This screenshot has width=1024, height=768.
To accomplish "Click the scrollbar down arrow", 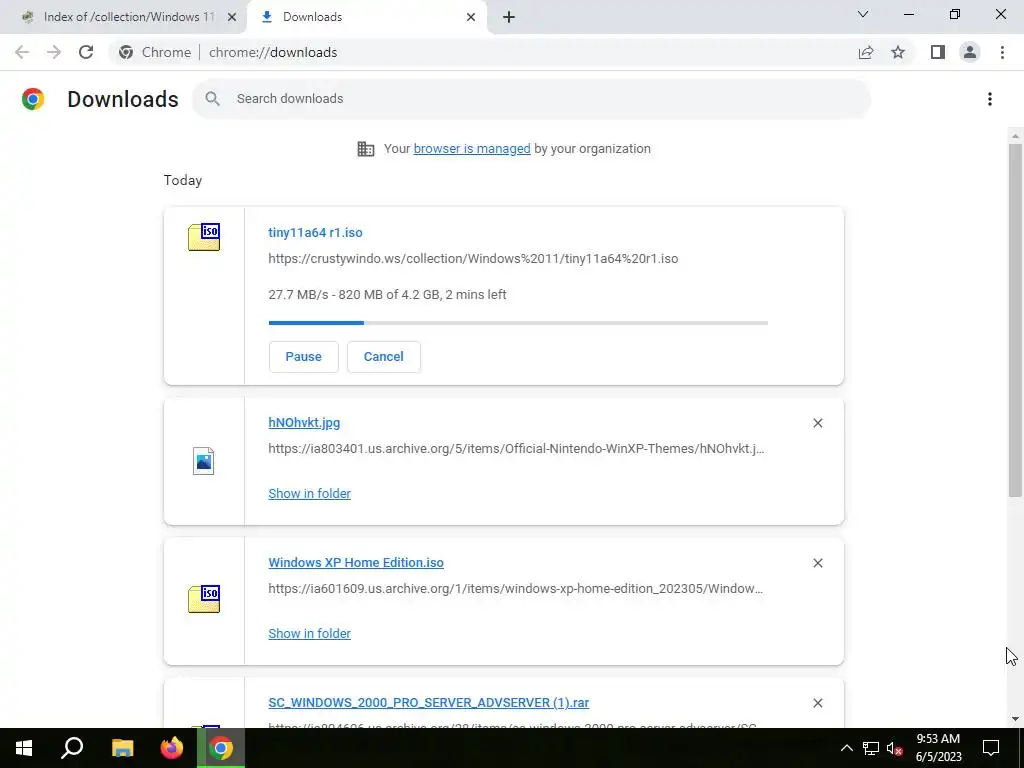I will [x=1015, y=719].
